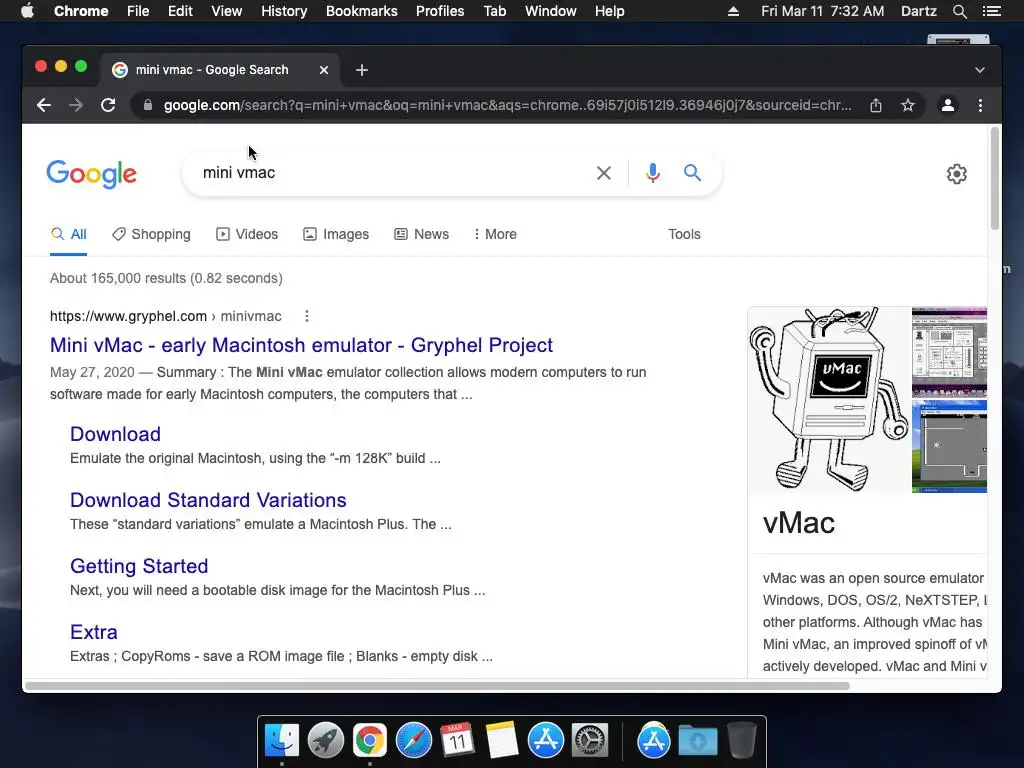The image size is (1024, 768).
Task: Open the Profiles menu
Action: 440,11
